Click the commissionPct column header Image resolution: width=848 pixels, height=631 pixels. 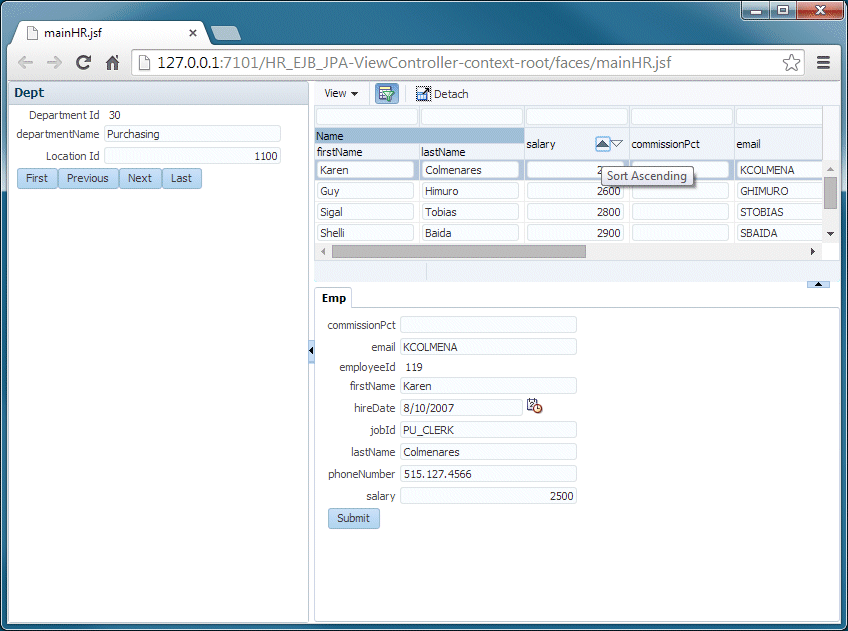point(681,144)
